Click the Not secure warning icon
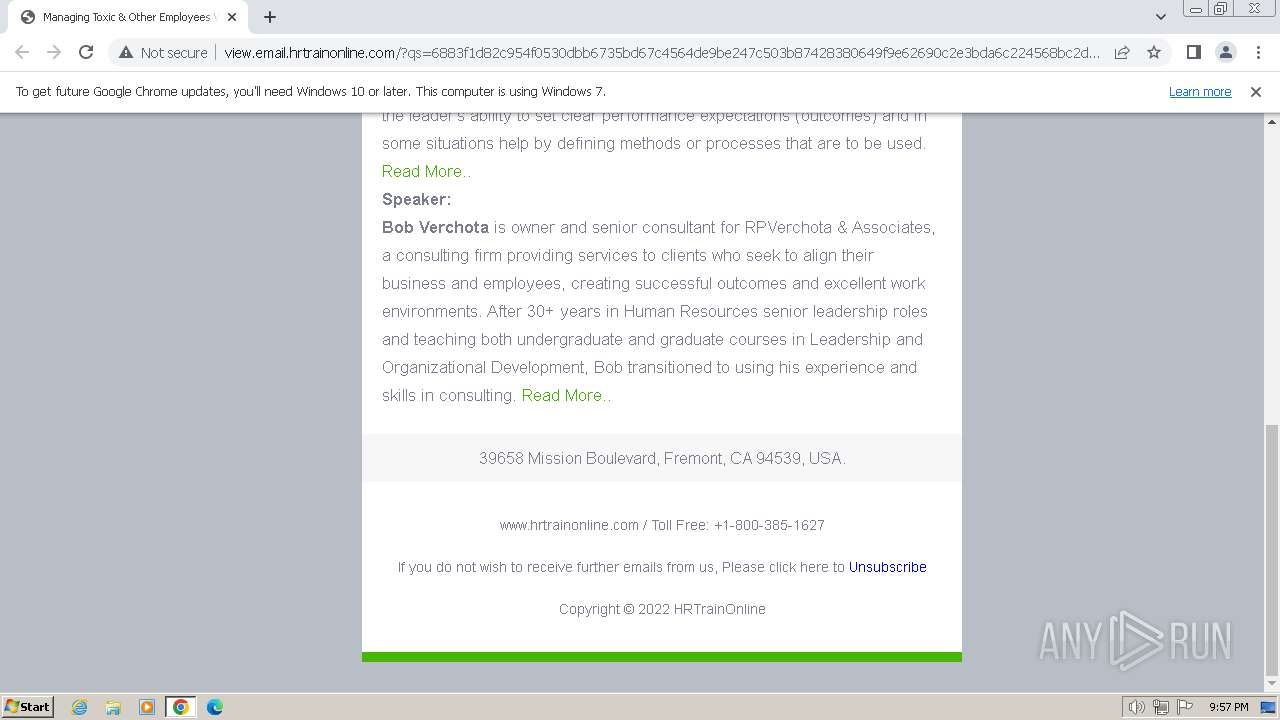The image size is (1280, 720). coord(126,53)
